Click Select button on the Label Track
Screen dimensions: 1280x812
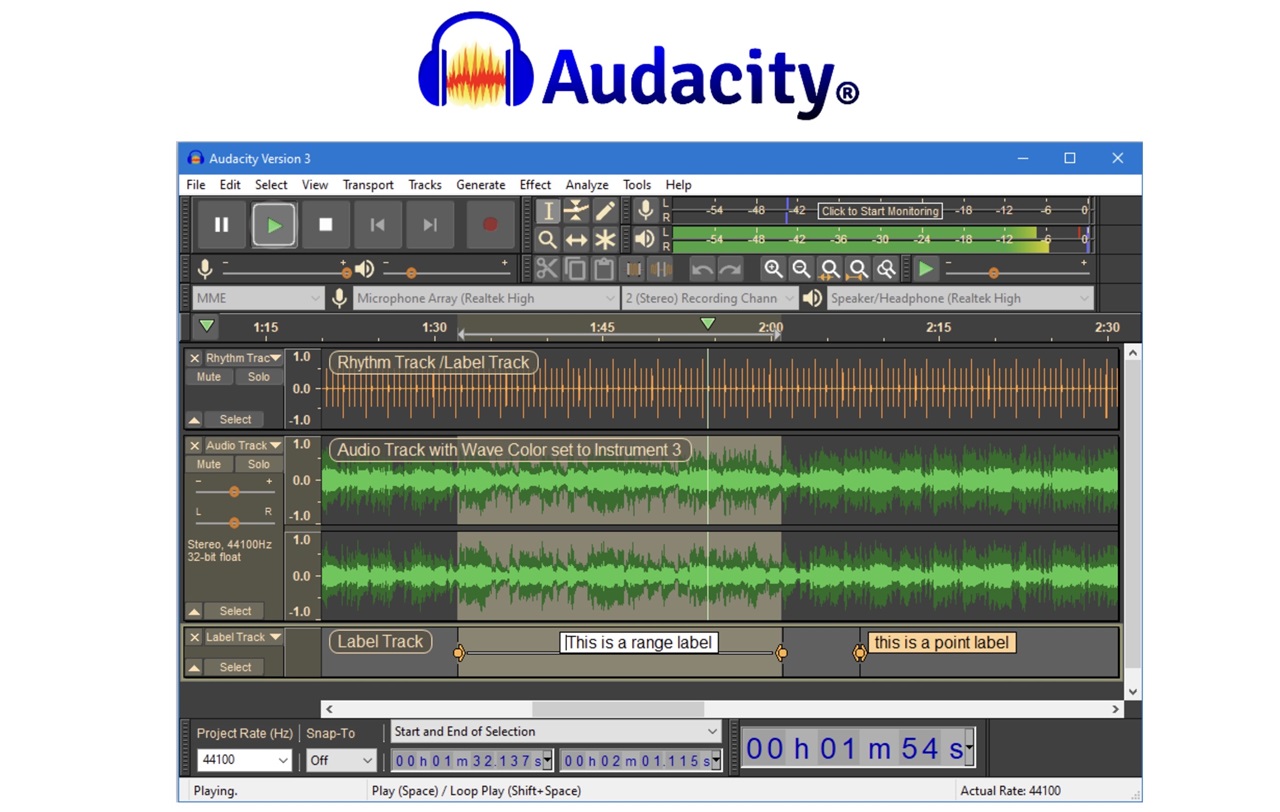click(235, 667)
